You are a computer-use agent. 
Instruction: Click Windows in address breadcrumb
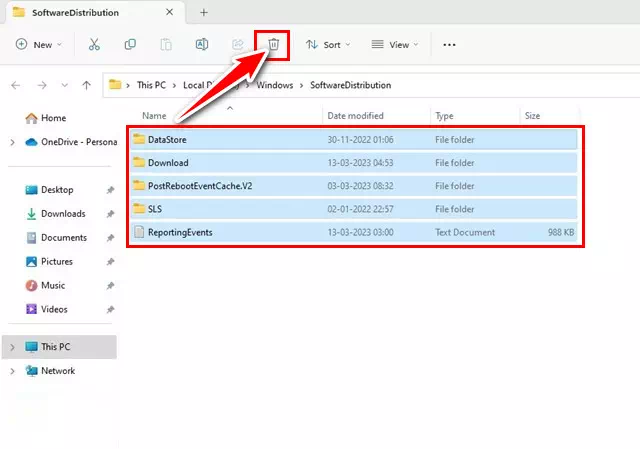pyautogui.click(x=275, y=85)
